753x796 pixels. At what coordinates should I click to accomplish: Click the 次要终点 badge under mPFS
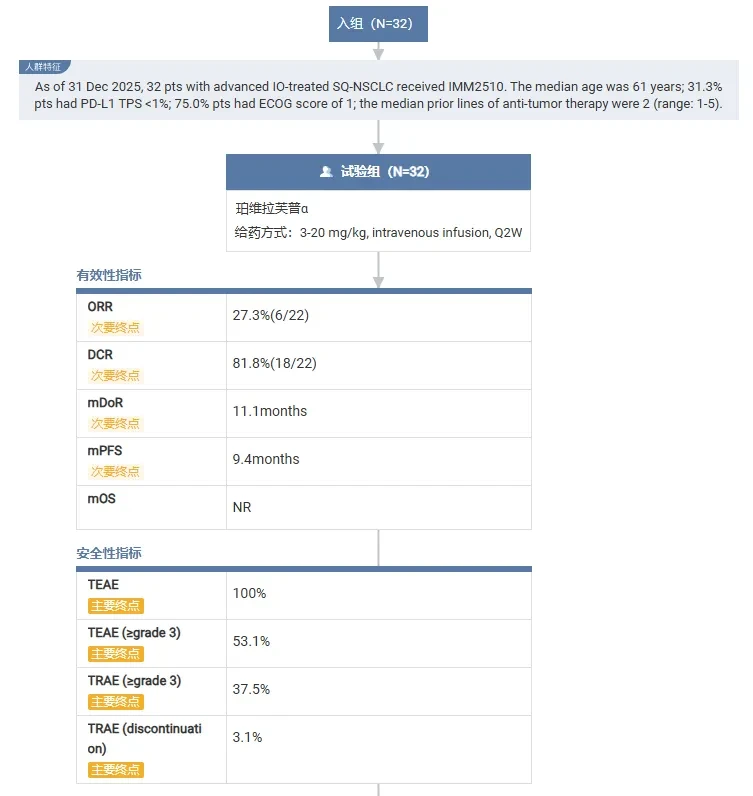click(115, 472)
